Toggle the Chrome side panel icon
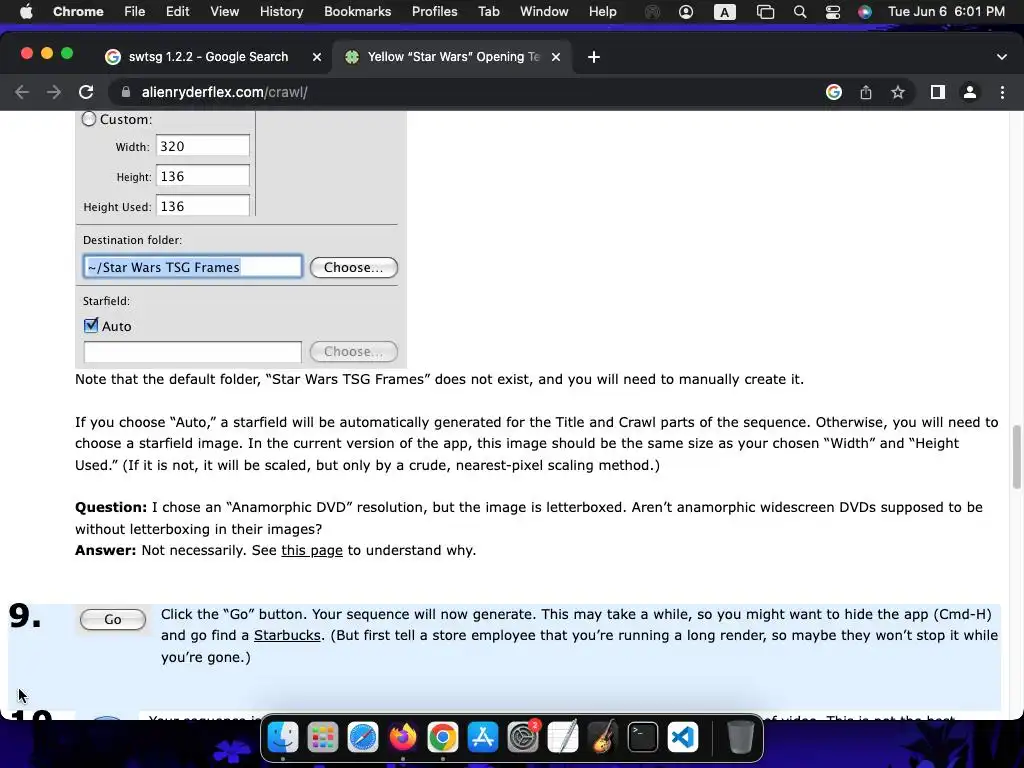1024x768 pixels. [938, 92]
